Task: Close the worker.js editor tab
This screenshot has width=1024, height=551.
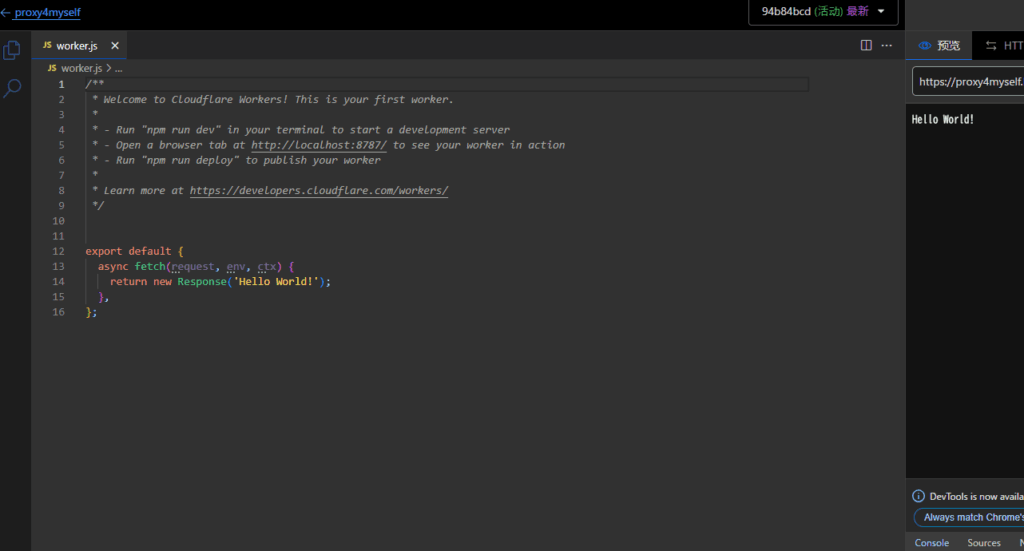Action: point(115,46)
